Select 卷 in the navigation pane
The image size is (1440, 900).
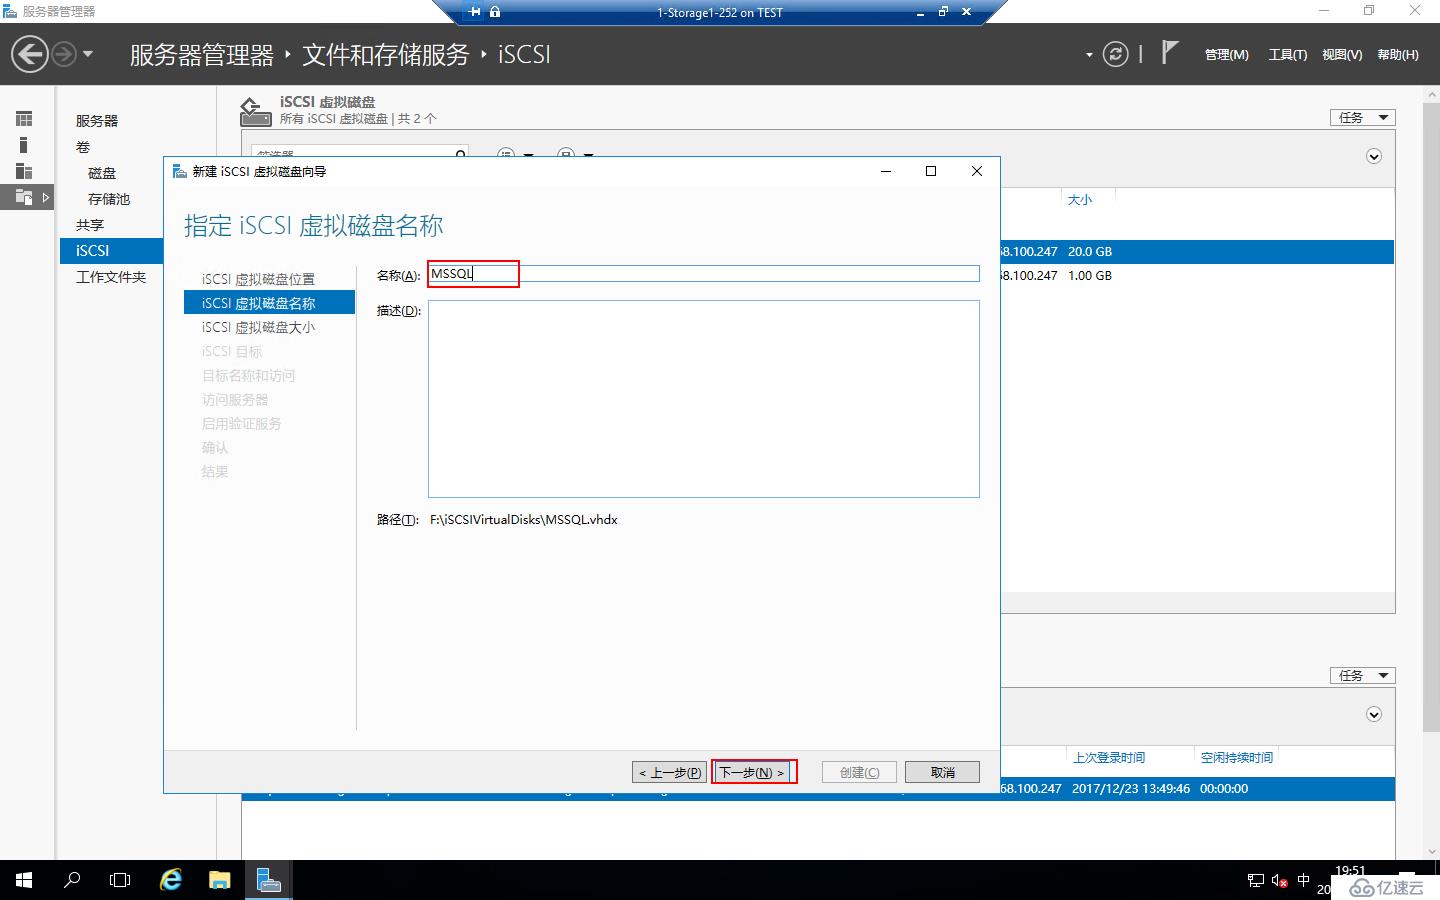coord(83,147)
